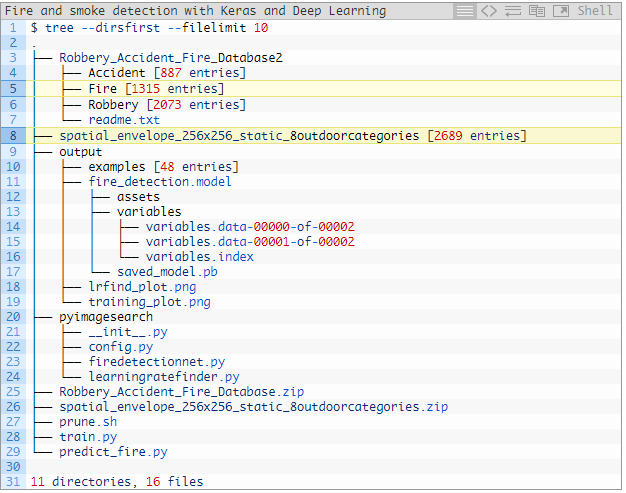The height and width of the screenshot is (493, 626).
Task: Click learningratefinder.py file name
Action: (x=164, y=377)
